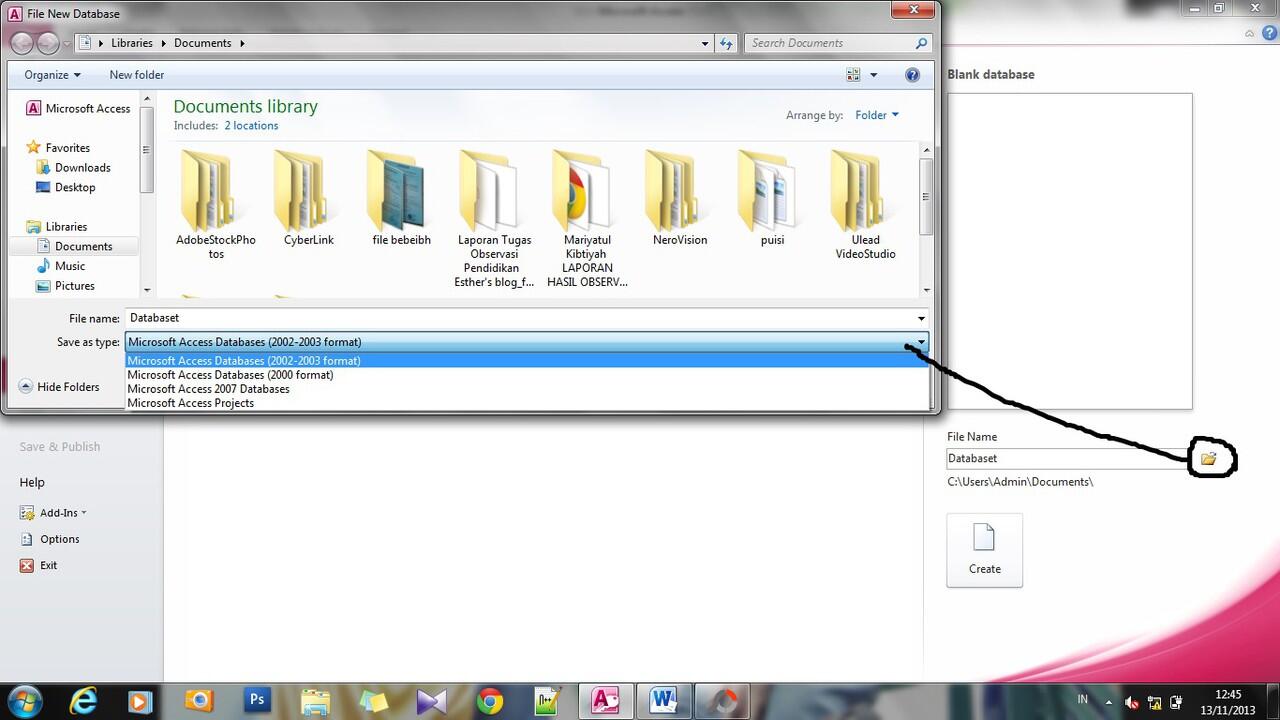Image resolution: width=1280 pixels, height=720 pixels.
Task: Click the browse folder icon beside File Name
Action: [1208, 458]
